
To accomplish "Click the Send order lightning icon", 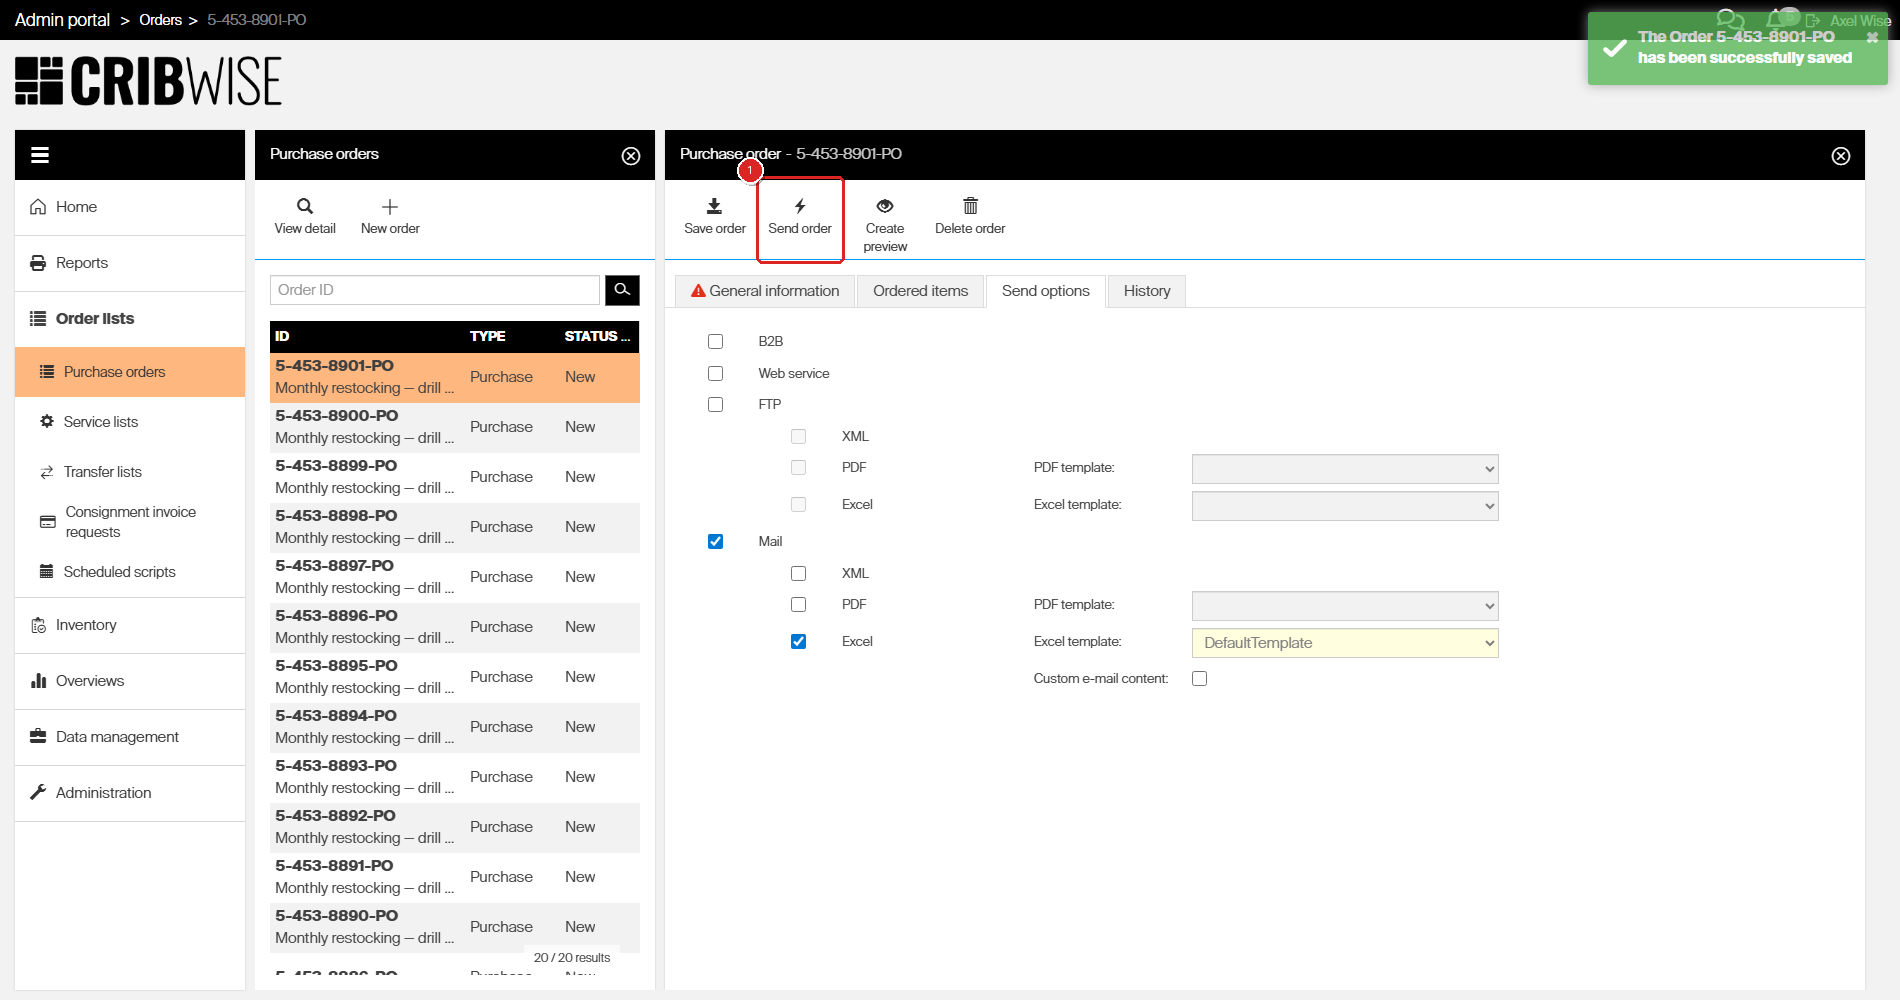I will (800, 206).
